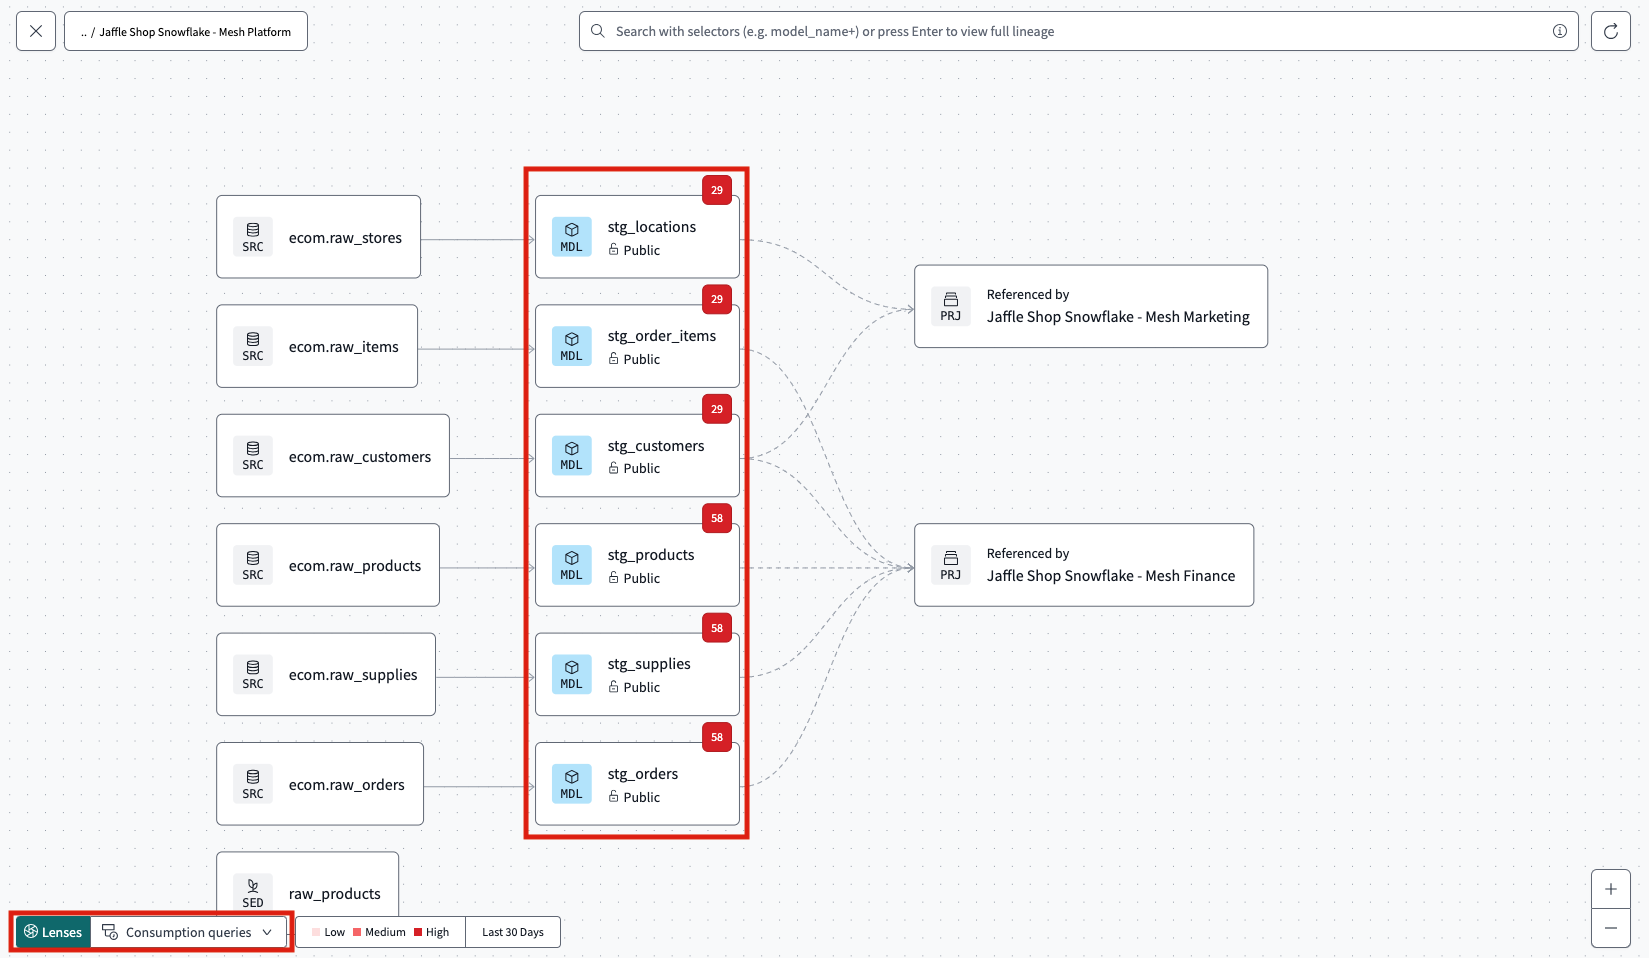Enable the High severity legend filter

(x=431, y=931)
